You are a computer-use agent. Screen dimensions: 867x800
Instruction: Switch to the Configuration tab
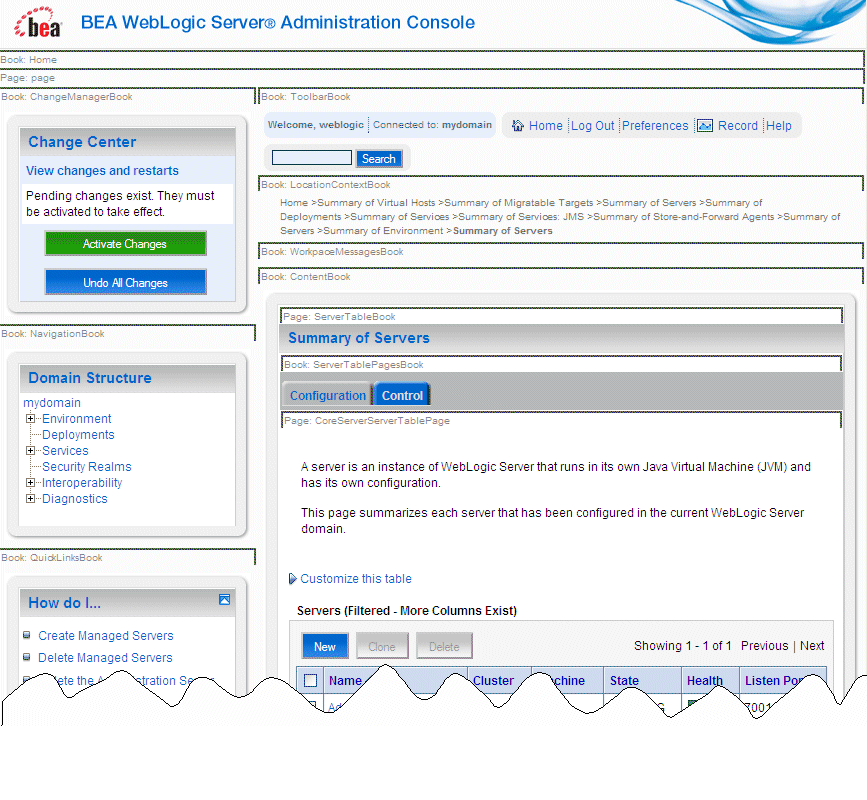coord(326,395)
